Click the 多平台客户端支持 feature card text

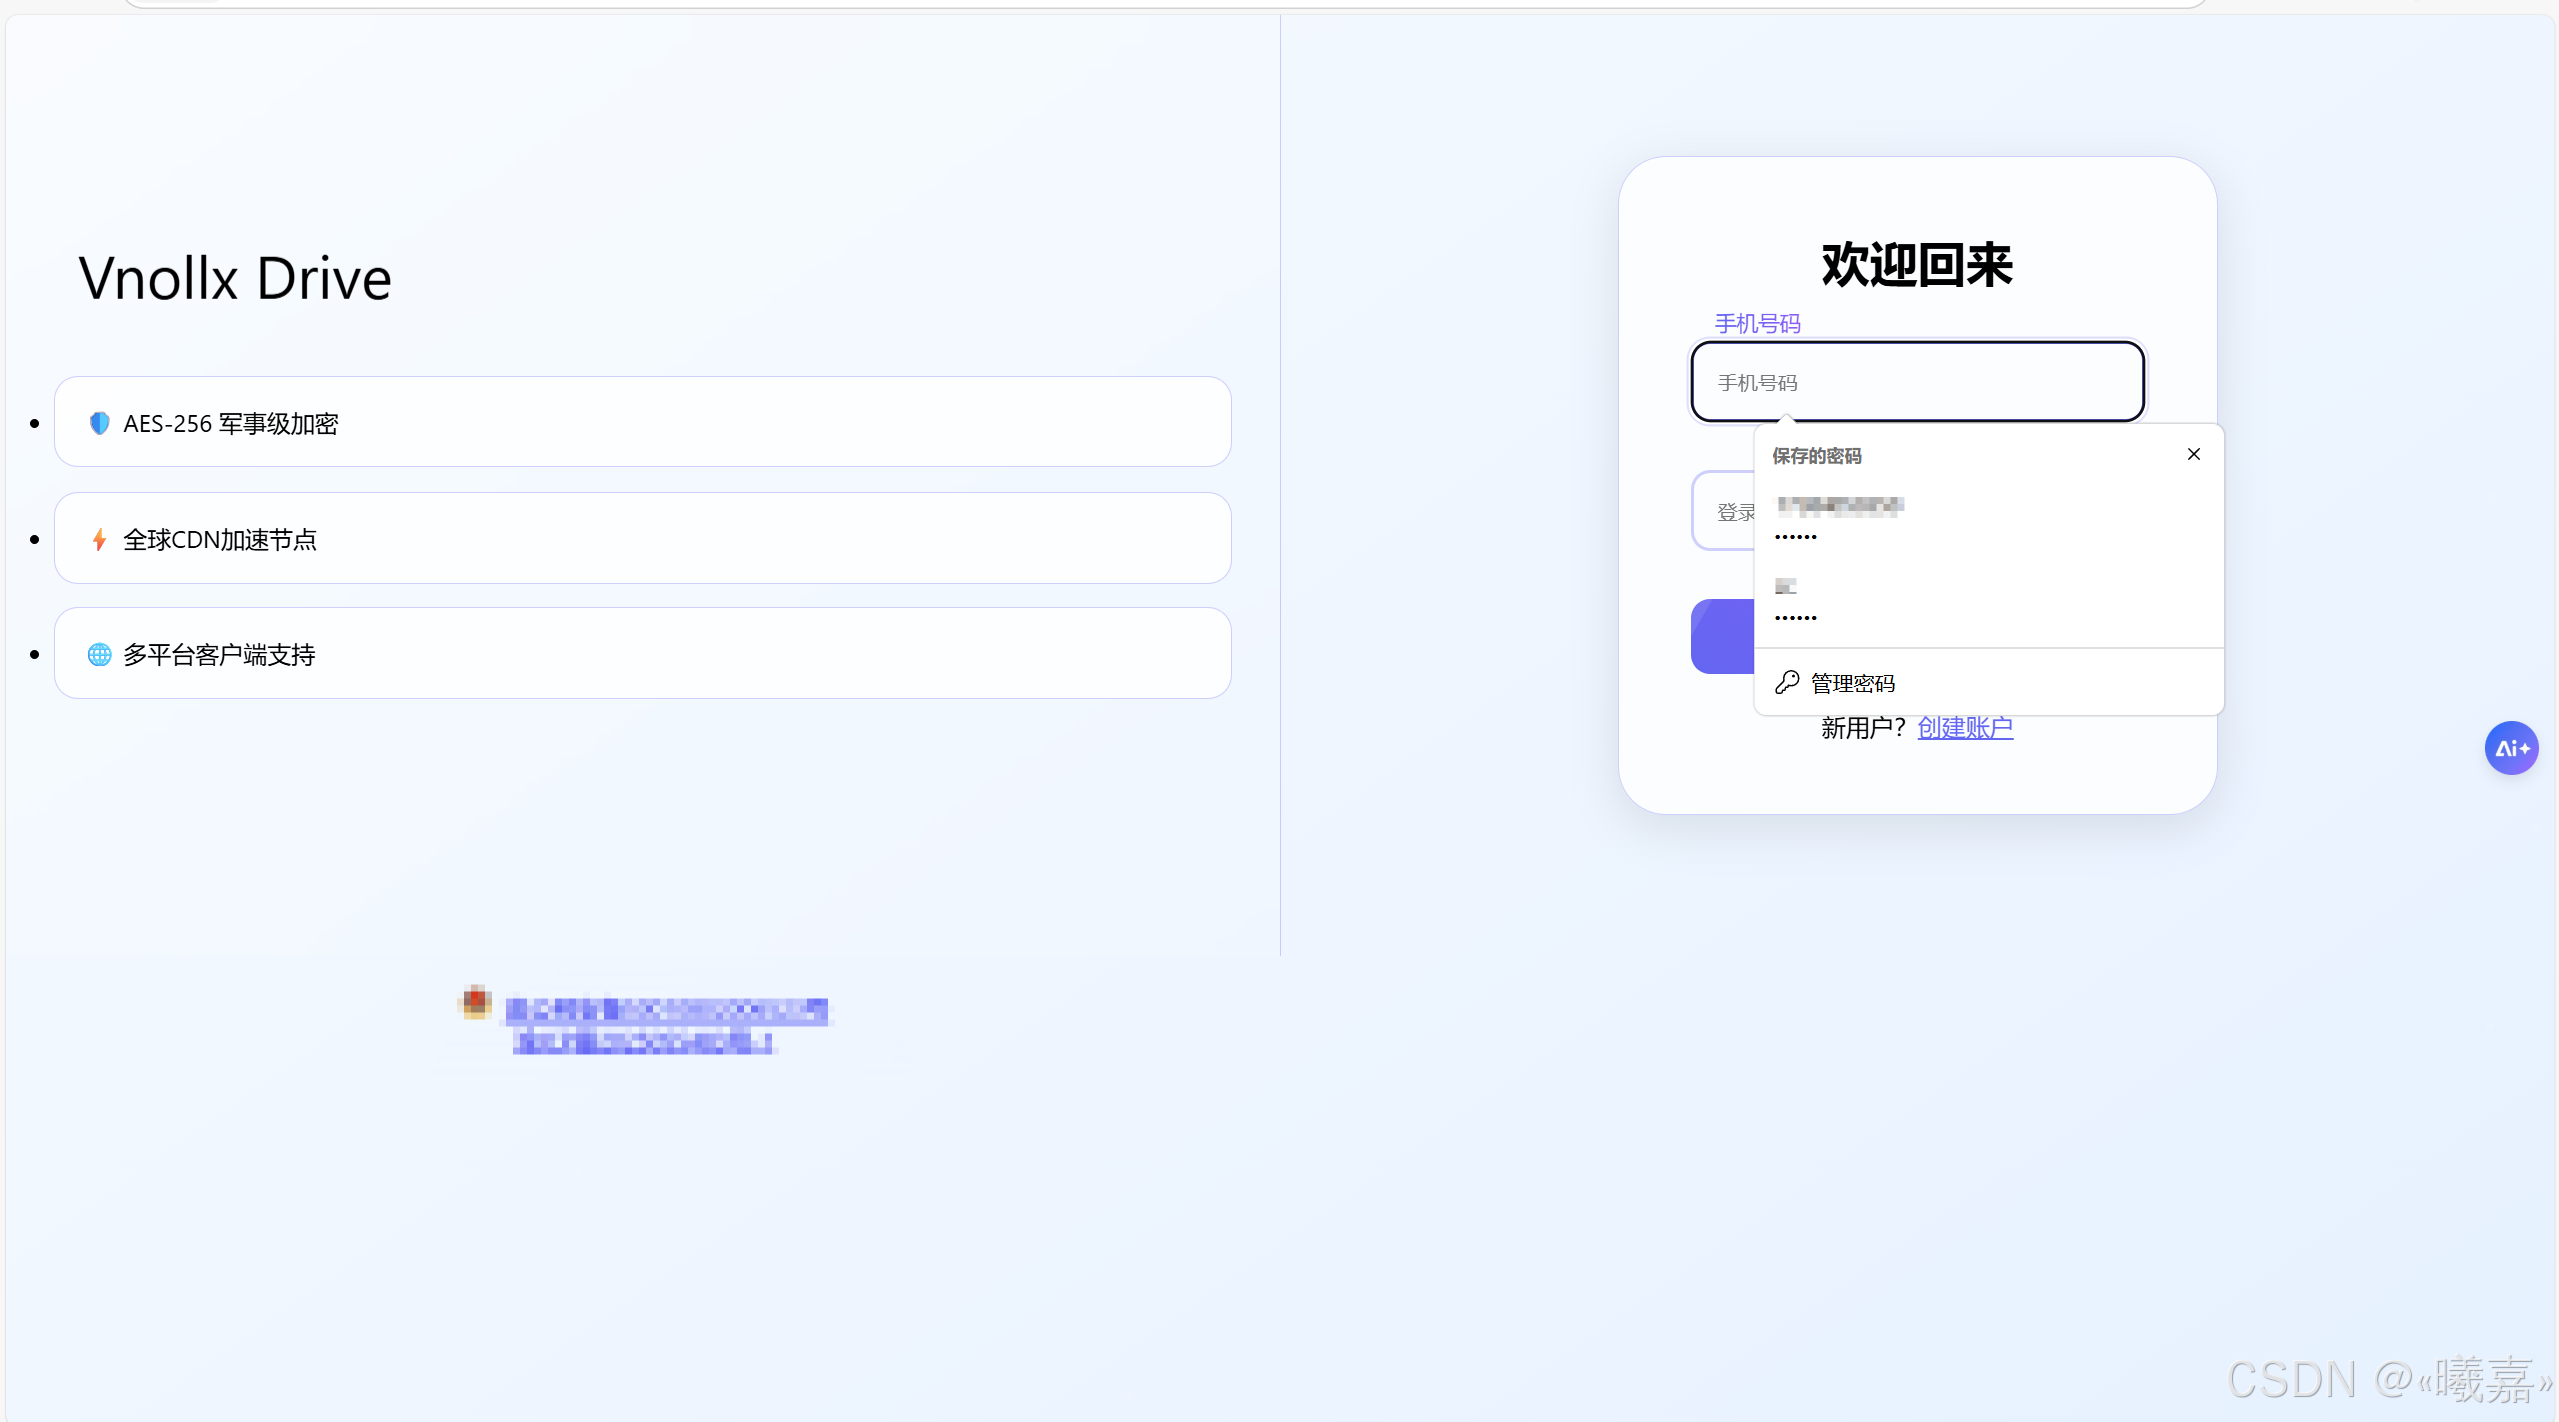219,655
